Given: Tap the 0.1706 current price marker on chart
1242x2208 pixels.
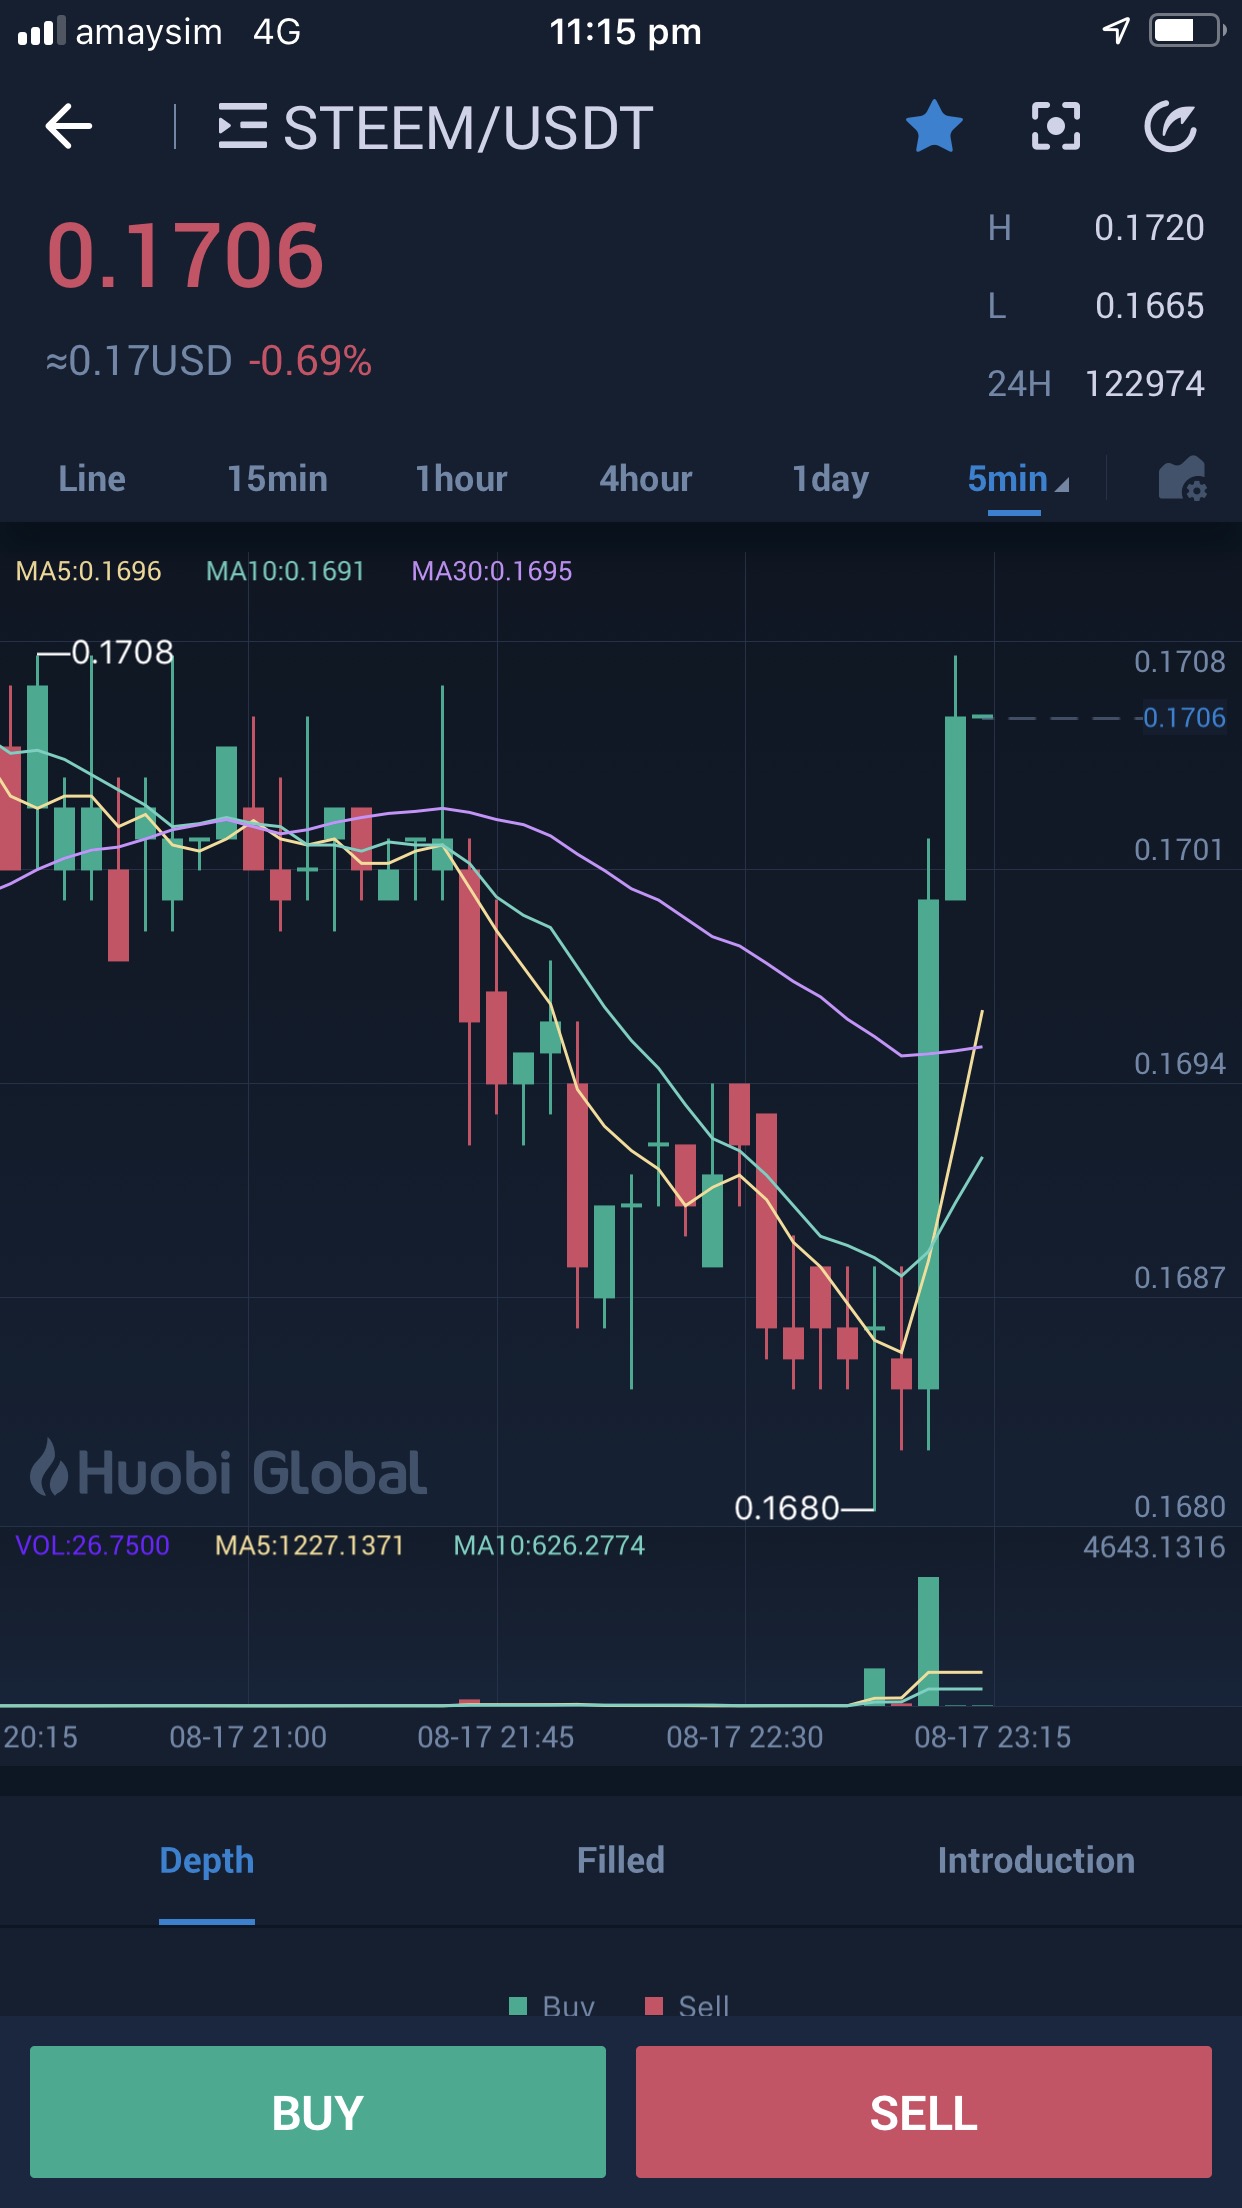Looking at the screenshot, I should [x=1183, y=718].
